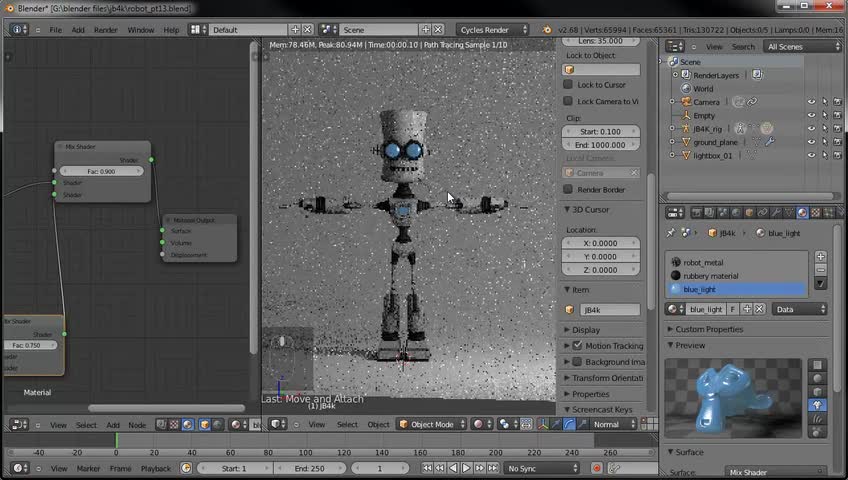
Task: Click the pin icon in properties breadcrumb
Action: [x=671, y=233]
